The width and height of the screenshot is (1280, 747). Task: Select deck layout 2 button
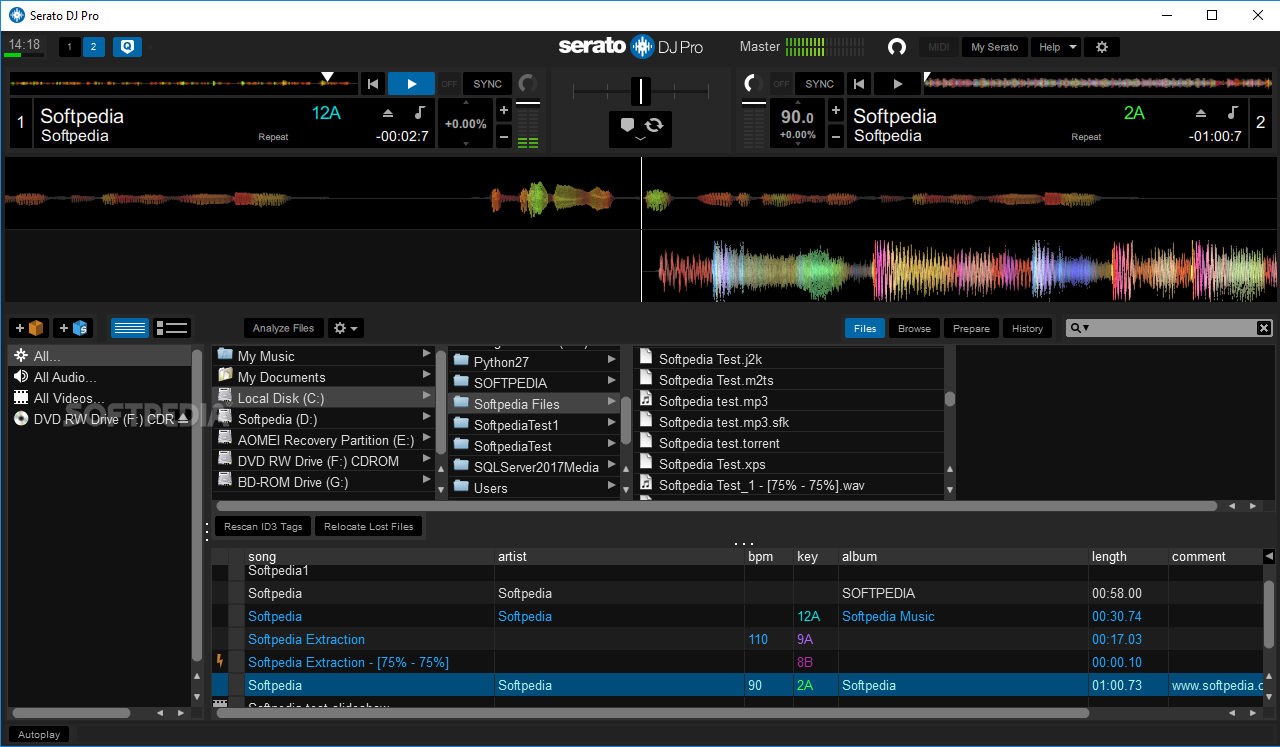(x=93, y=47)
